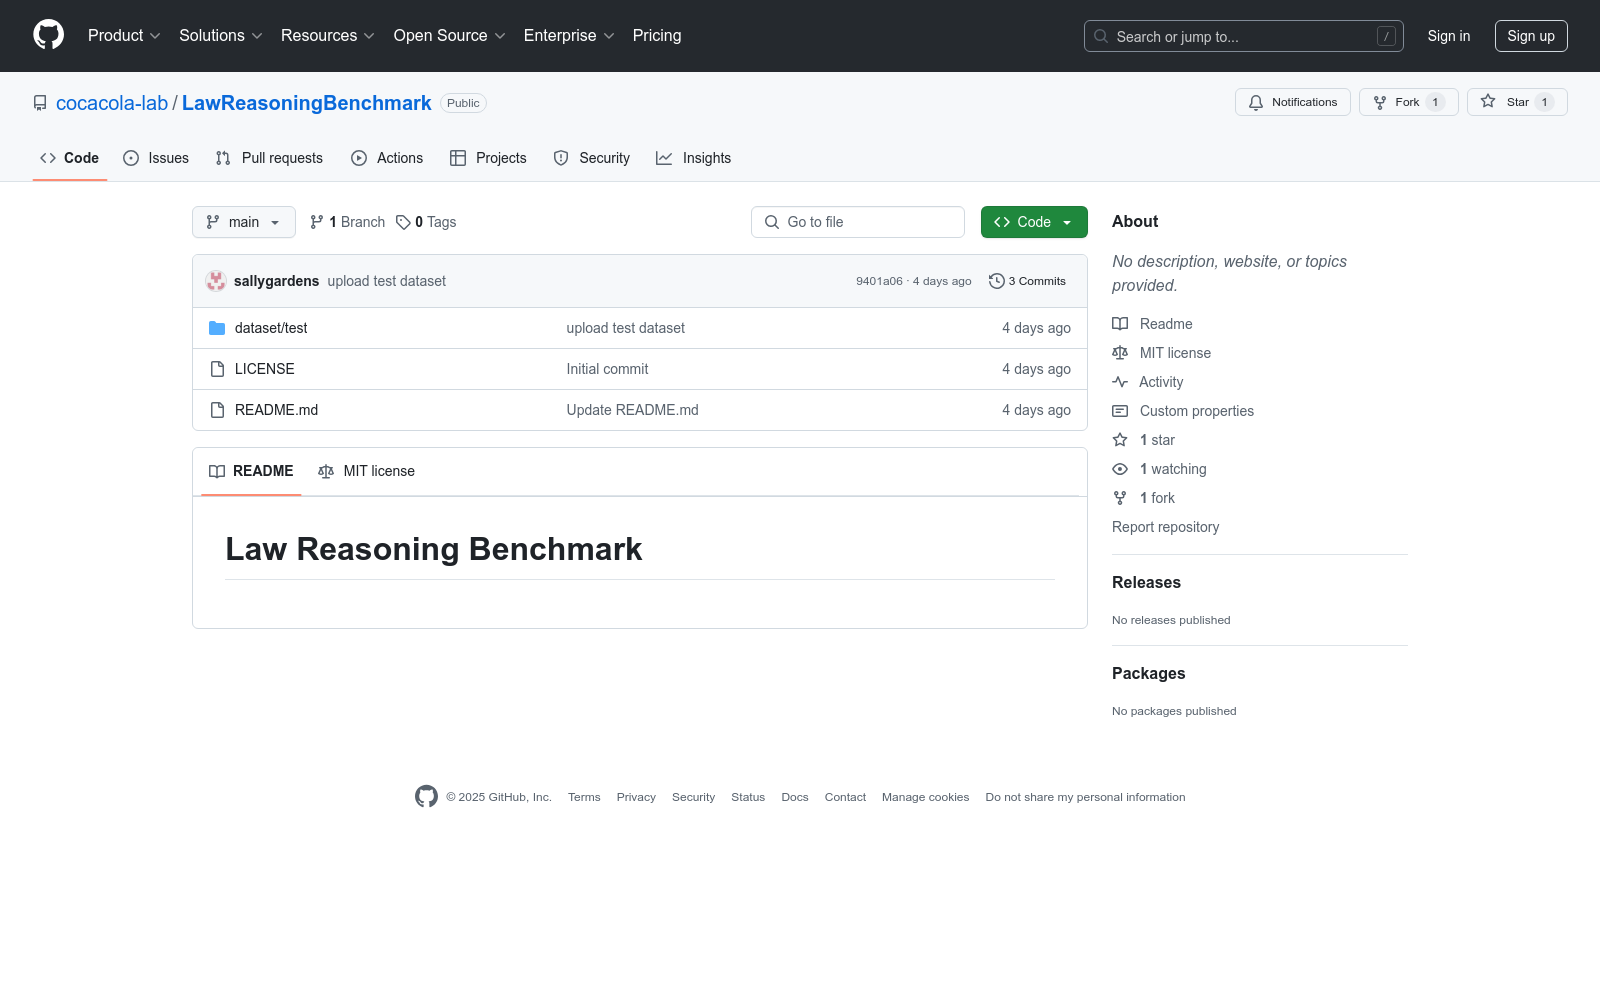Click the search magnifier icon in header

(x=1101, y=36)
